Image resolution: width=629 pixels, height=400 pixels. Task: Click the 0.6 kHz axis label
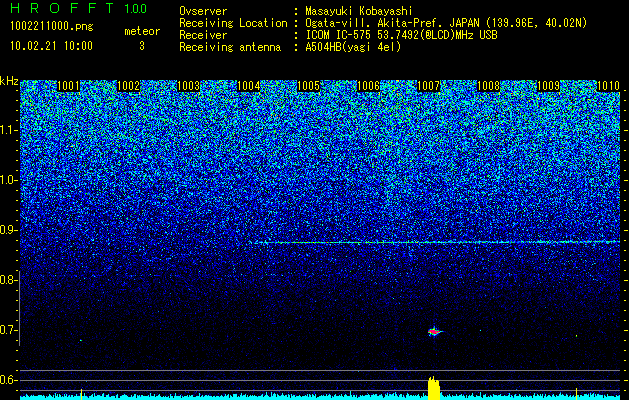pyautogui.click(x=8, y=380)
